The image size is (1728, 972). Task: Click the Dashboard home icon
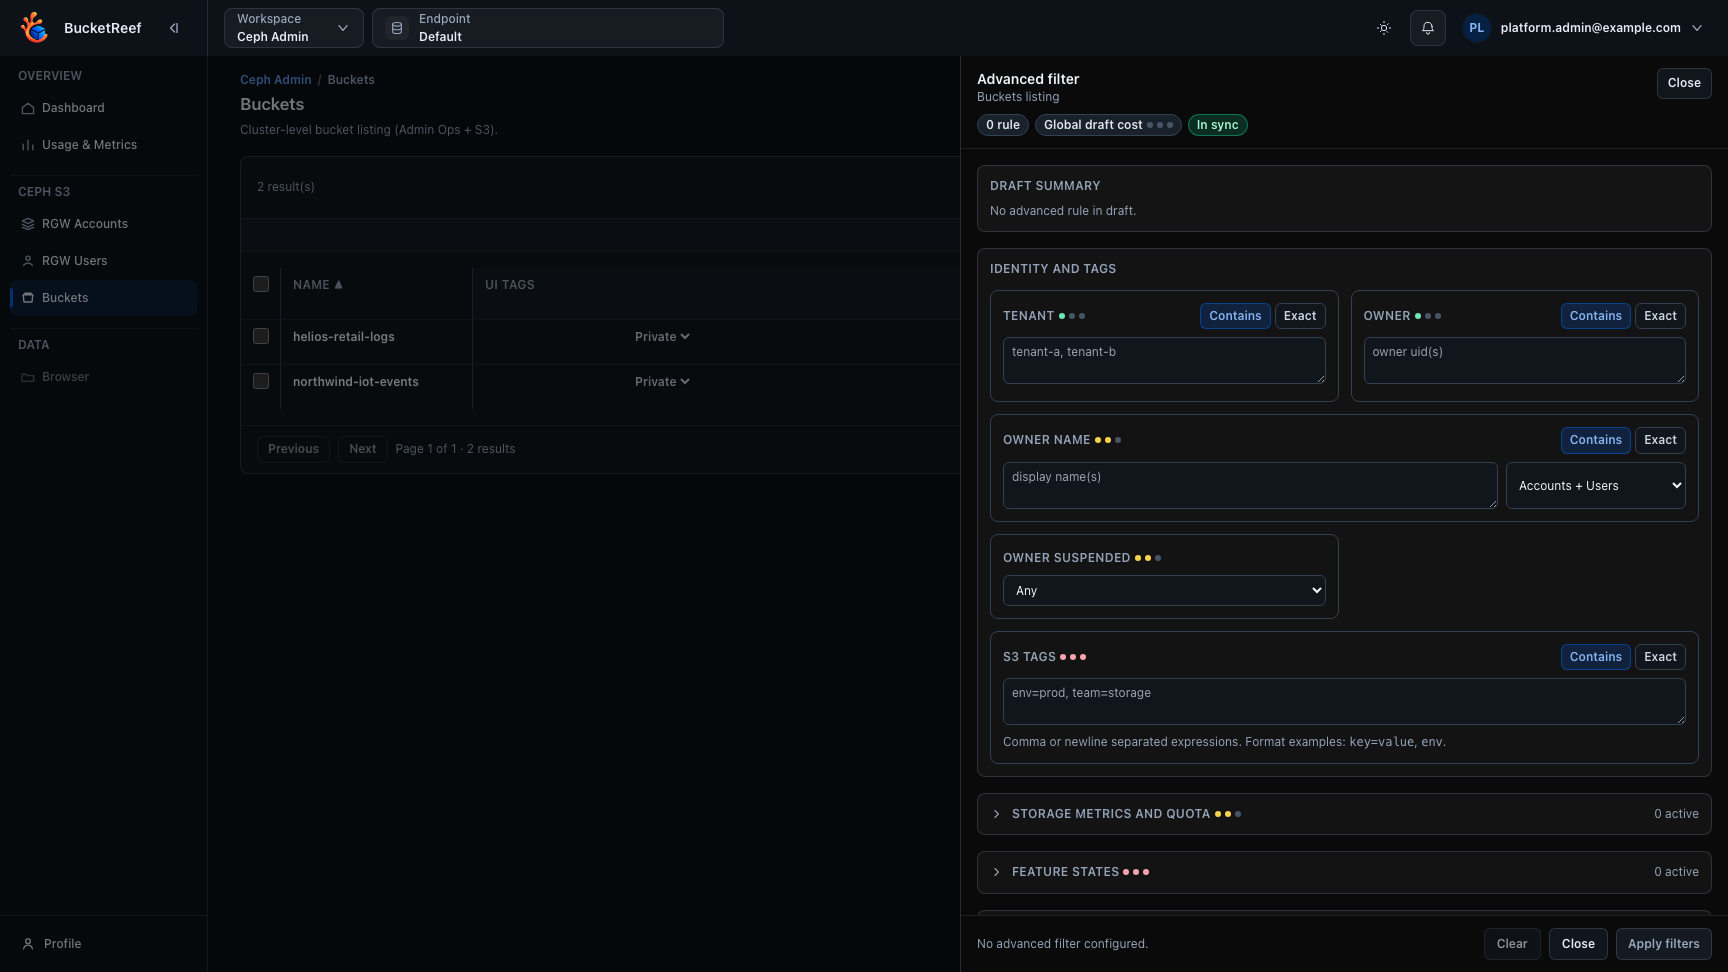pos(28,108)
